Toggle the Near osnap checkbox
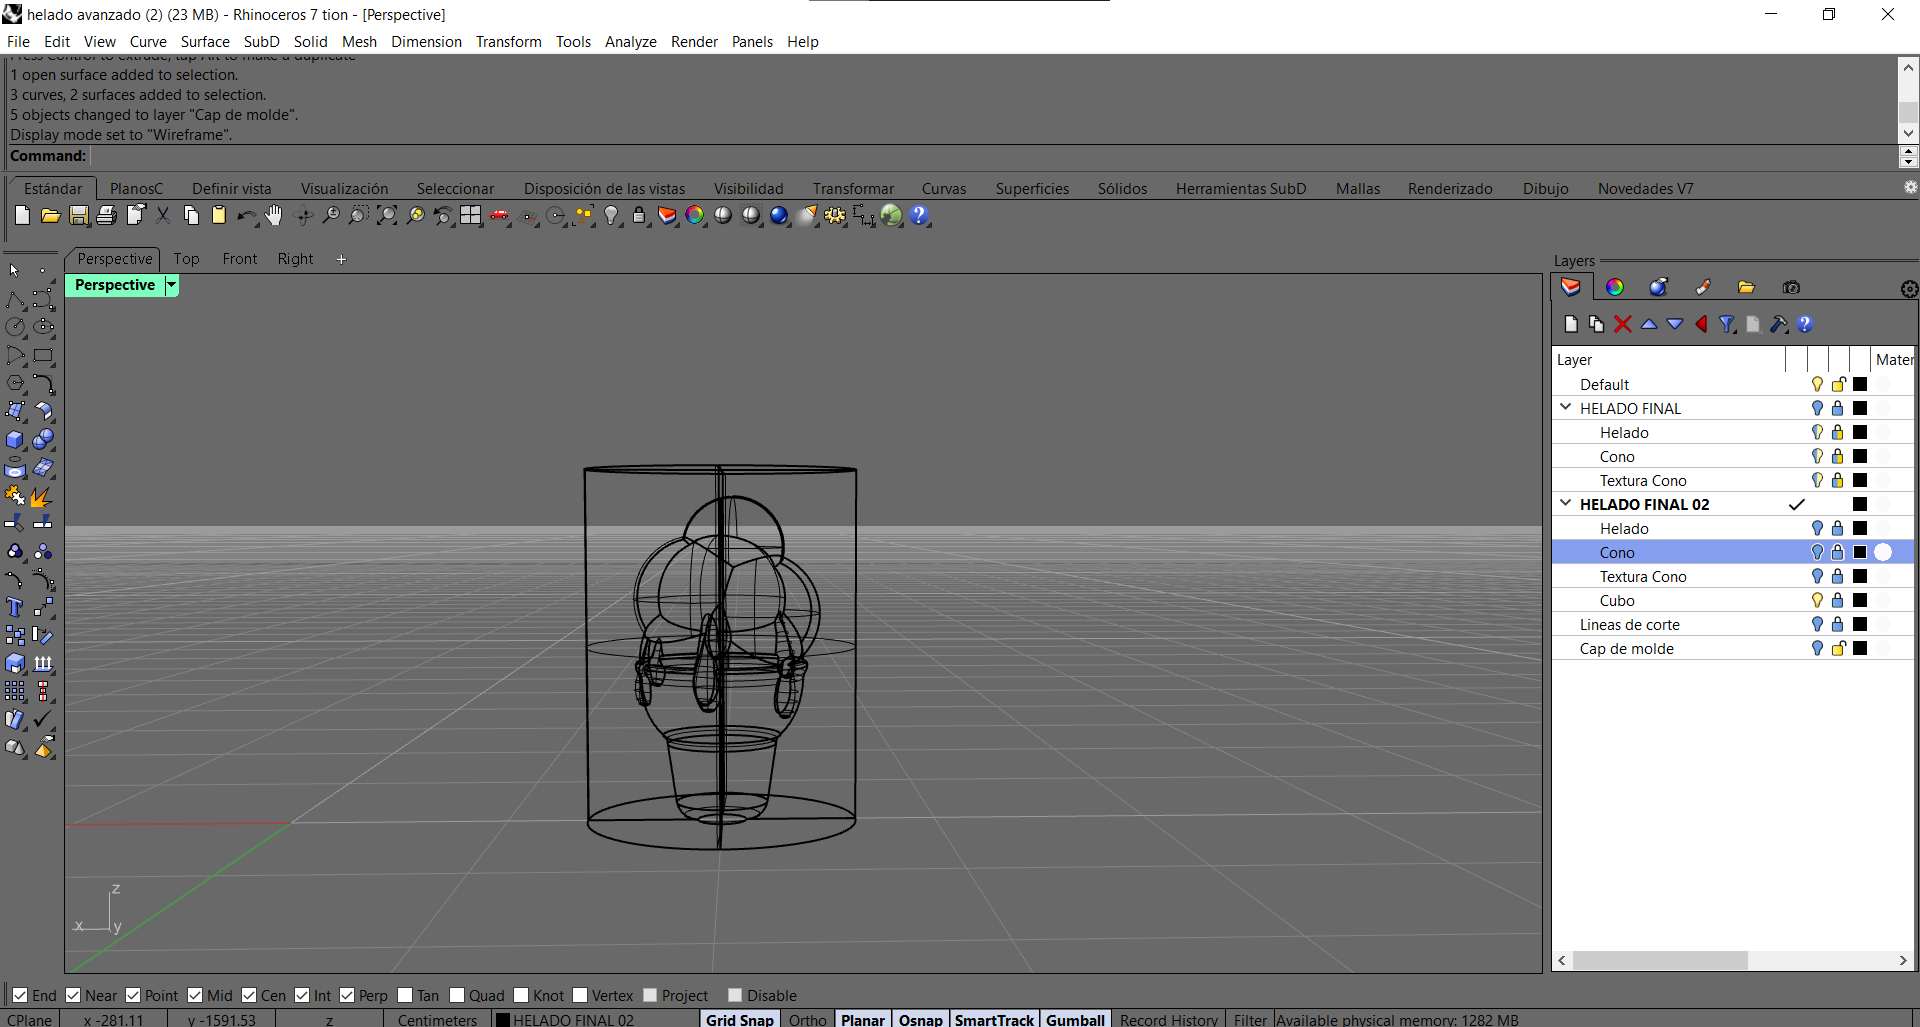This screenshot has width=1920, height=1027. [x=73, y=995]
